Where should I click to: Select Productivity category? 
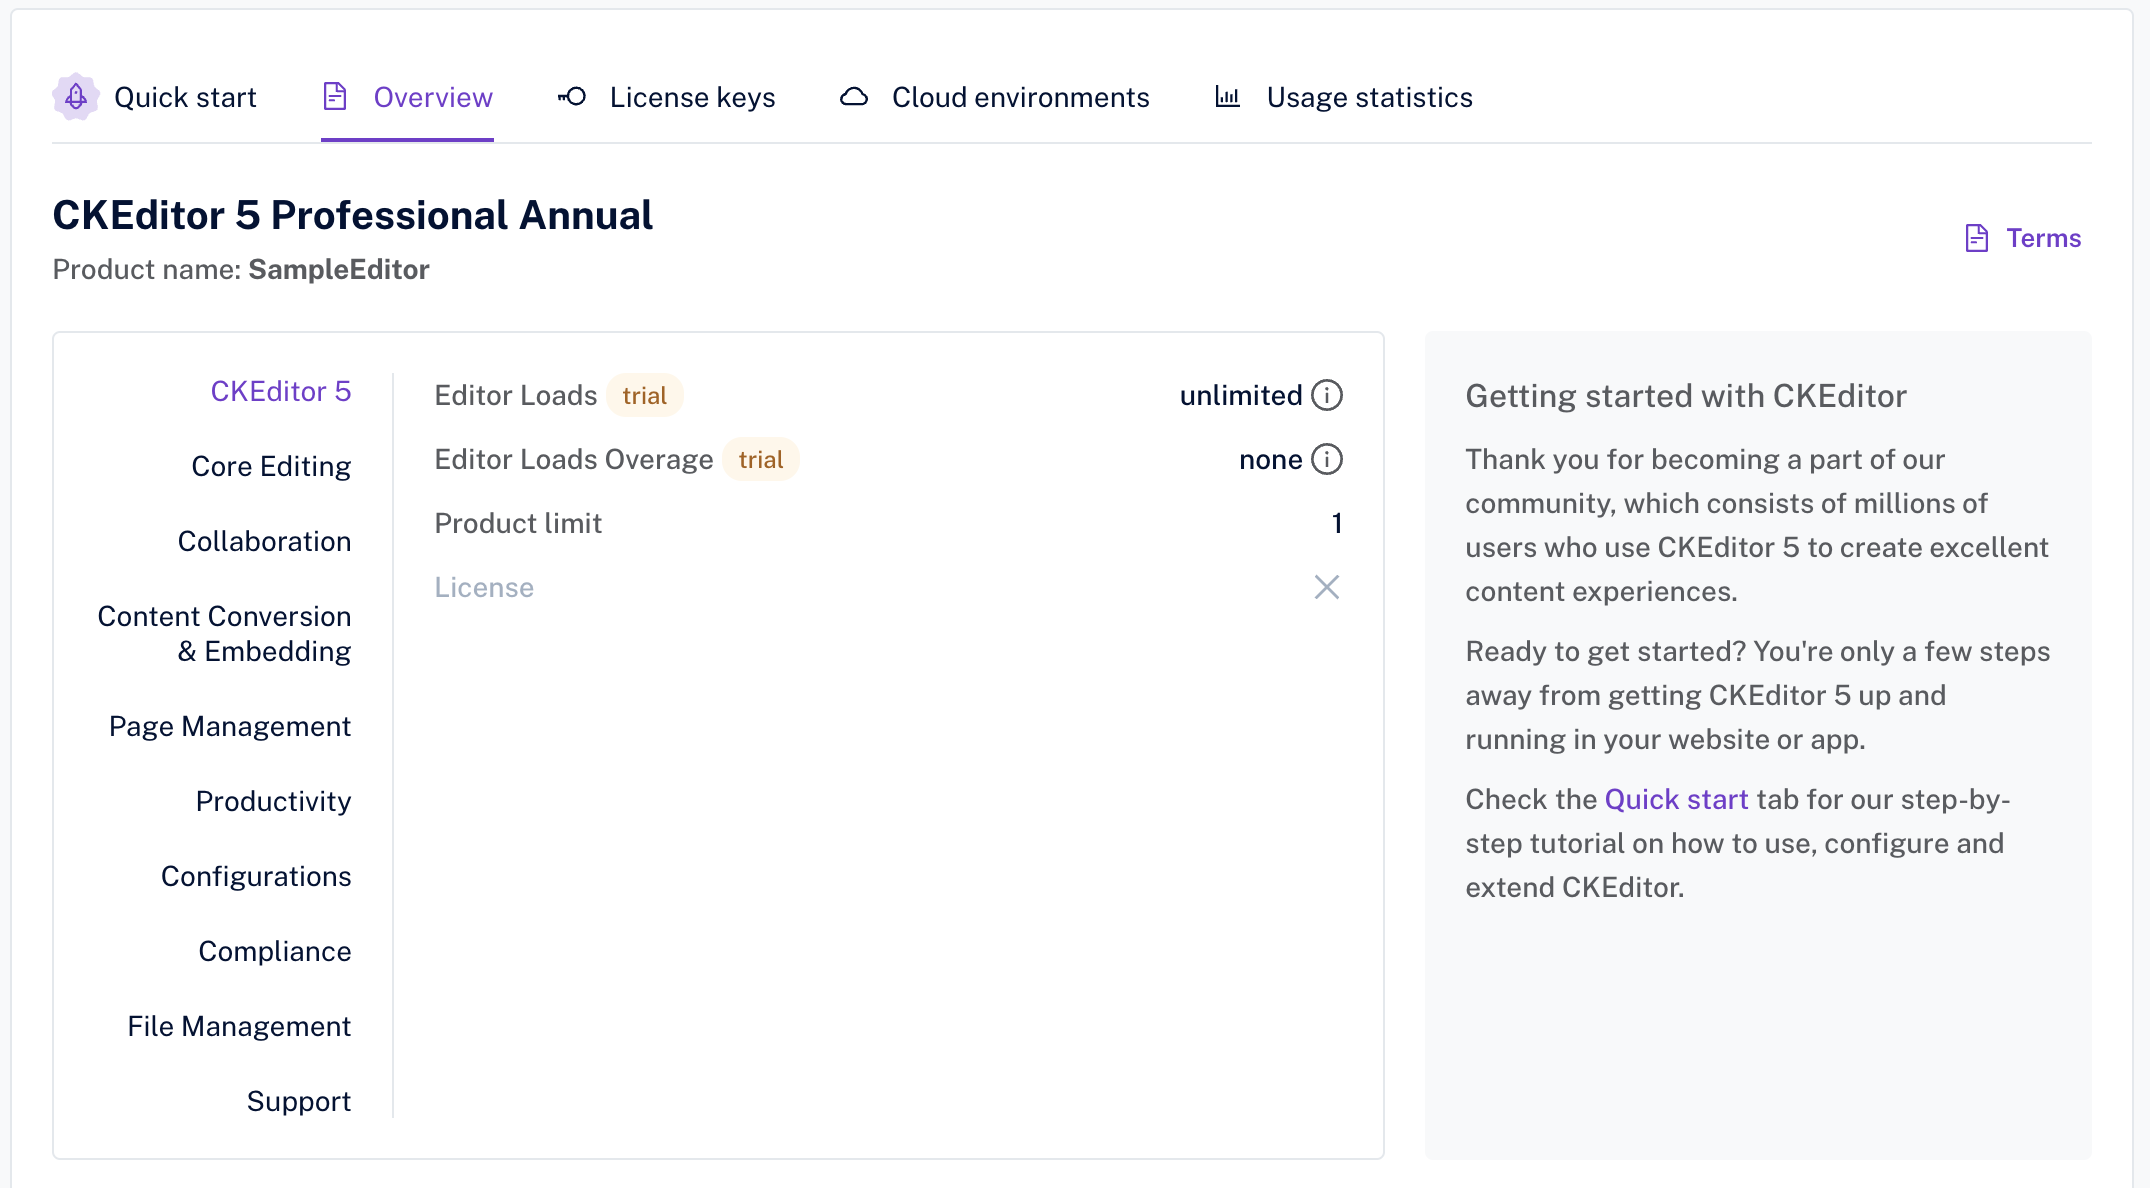[x=273, y=801]
